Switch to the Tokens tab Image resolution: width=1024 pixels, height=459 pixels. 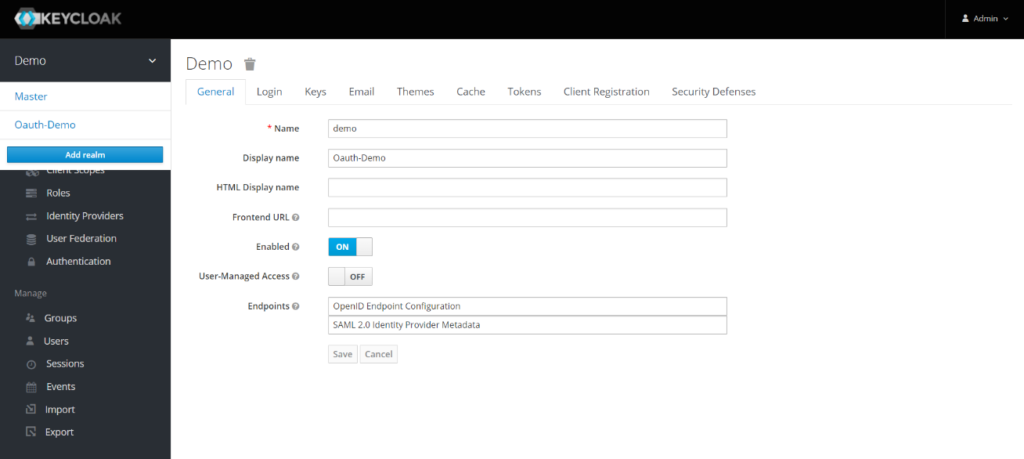click(x=524, y=92)
